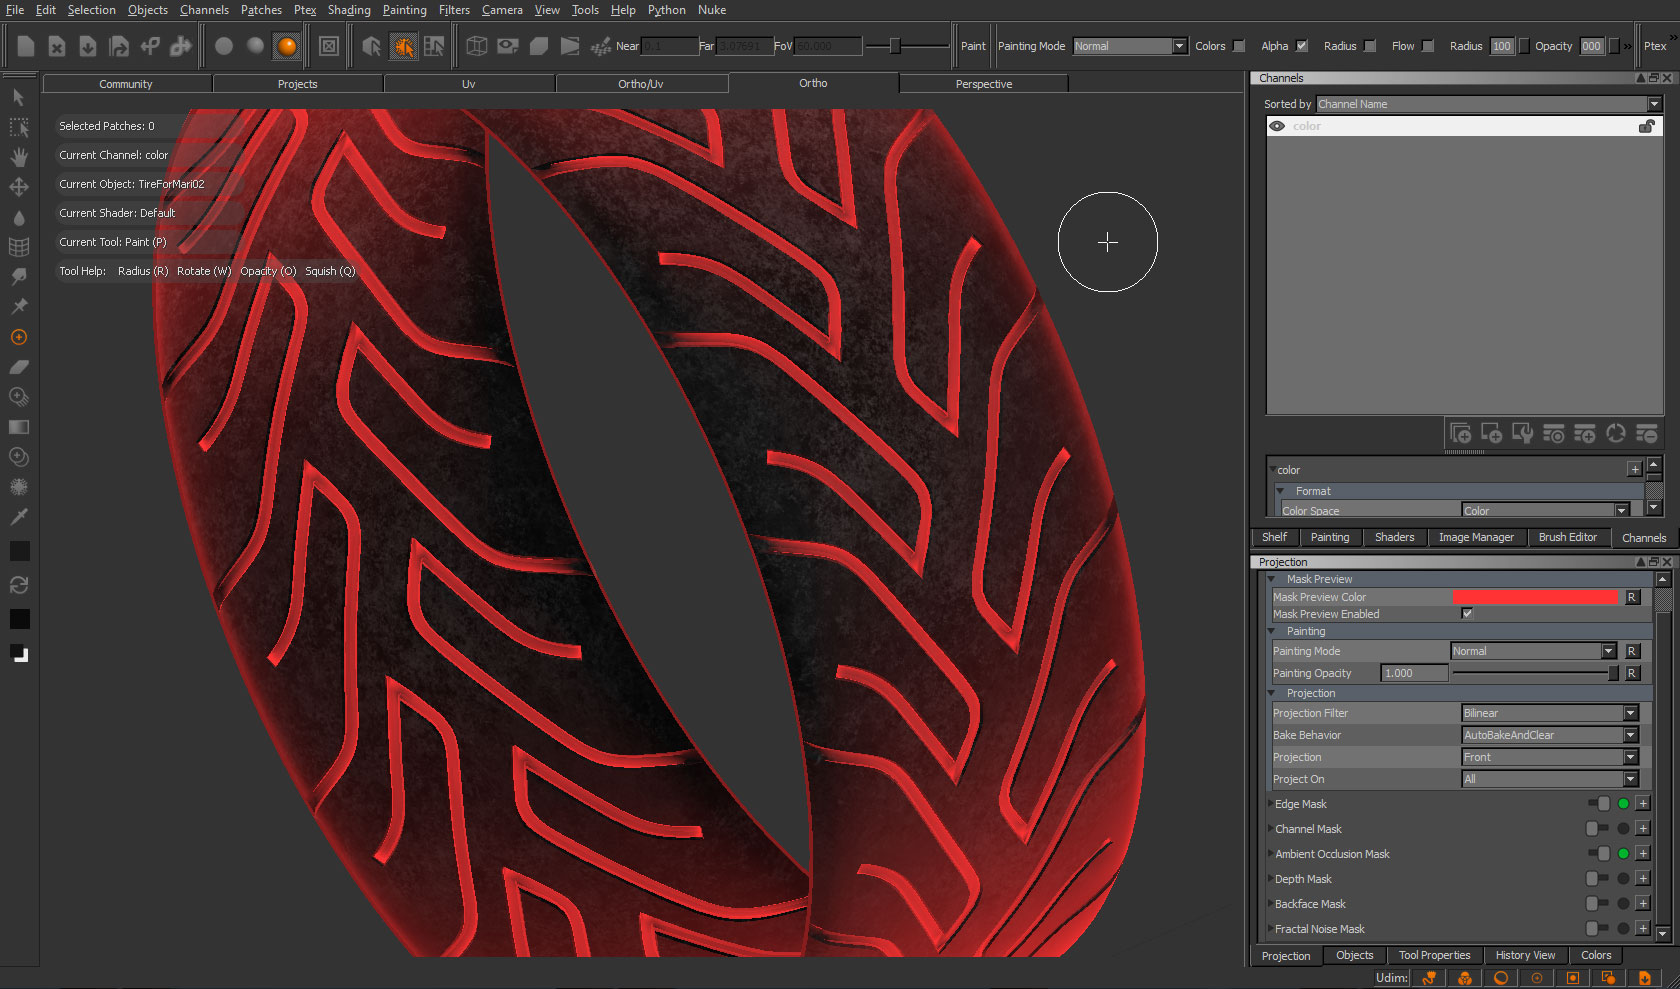
Task: Select the flat lighting grey sphere icon
Action: point(224,46)
